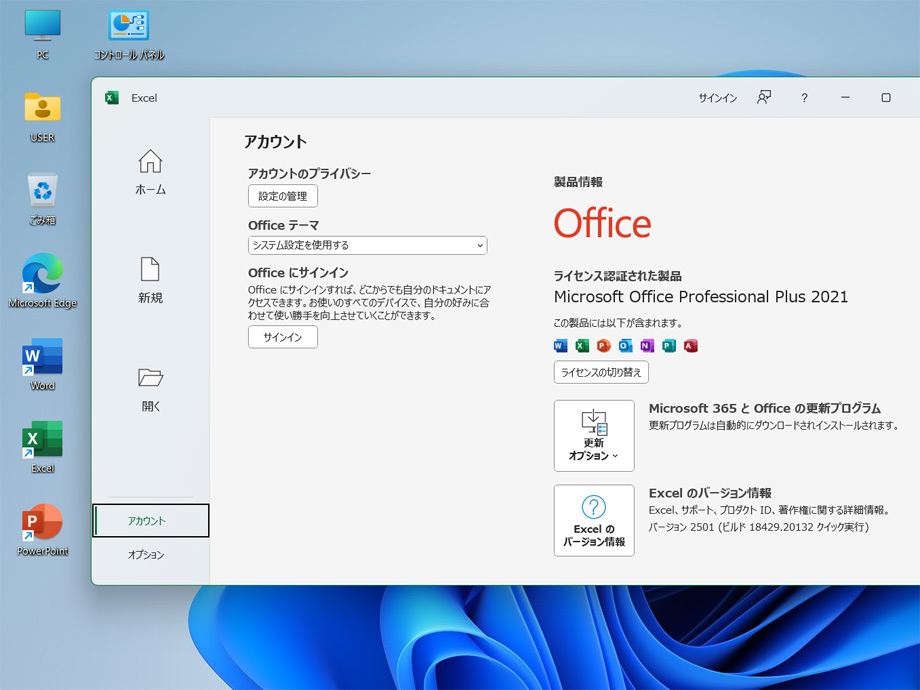Select the Word desktop shortcut

pos(42,364)
